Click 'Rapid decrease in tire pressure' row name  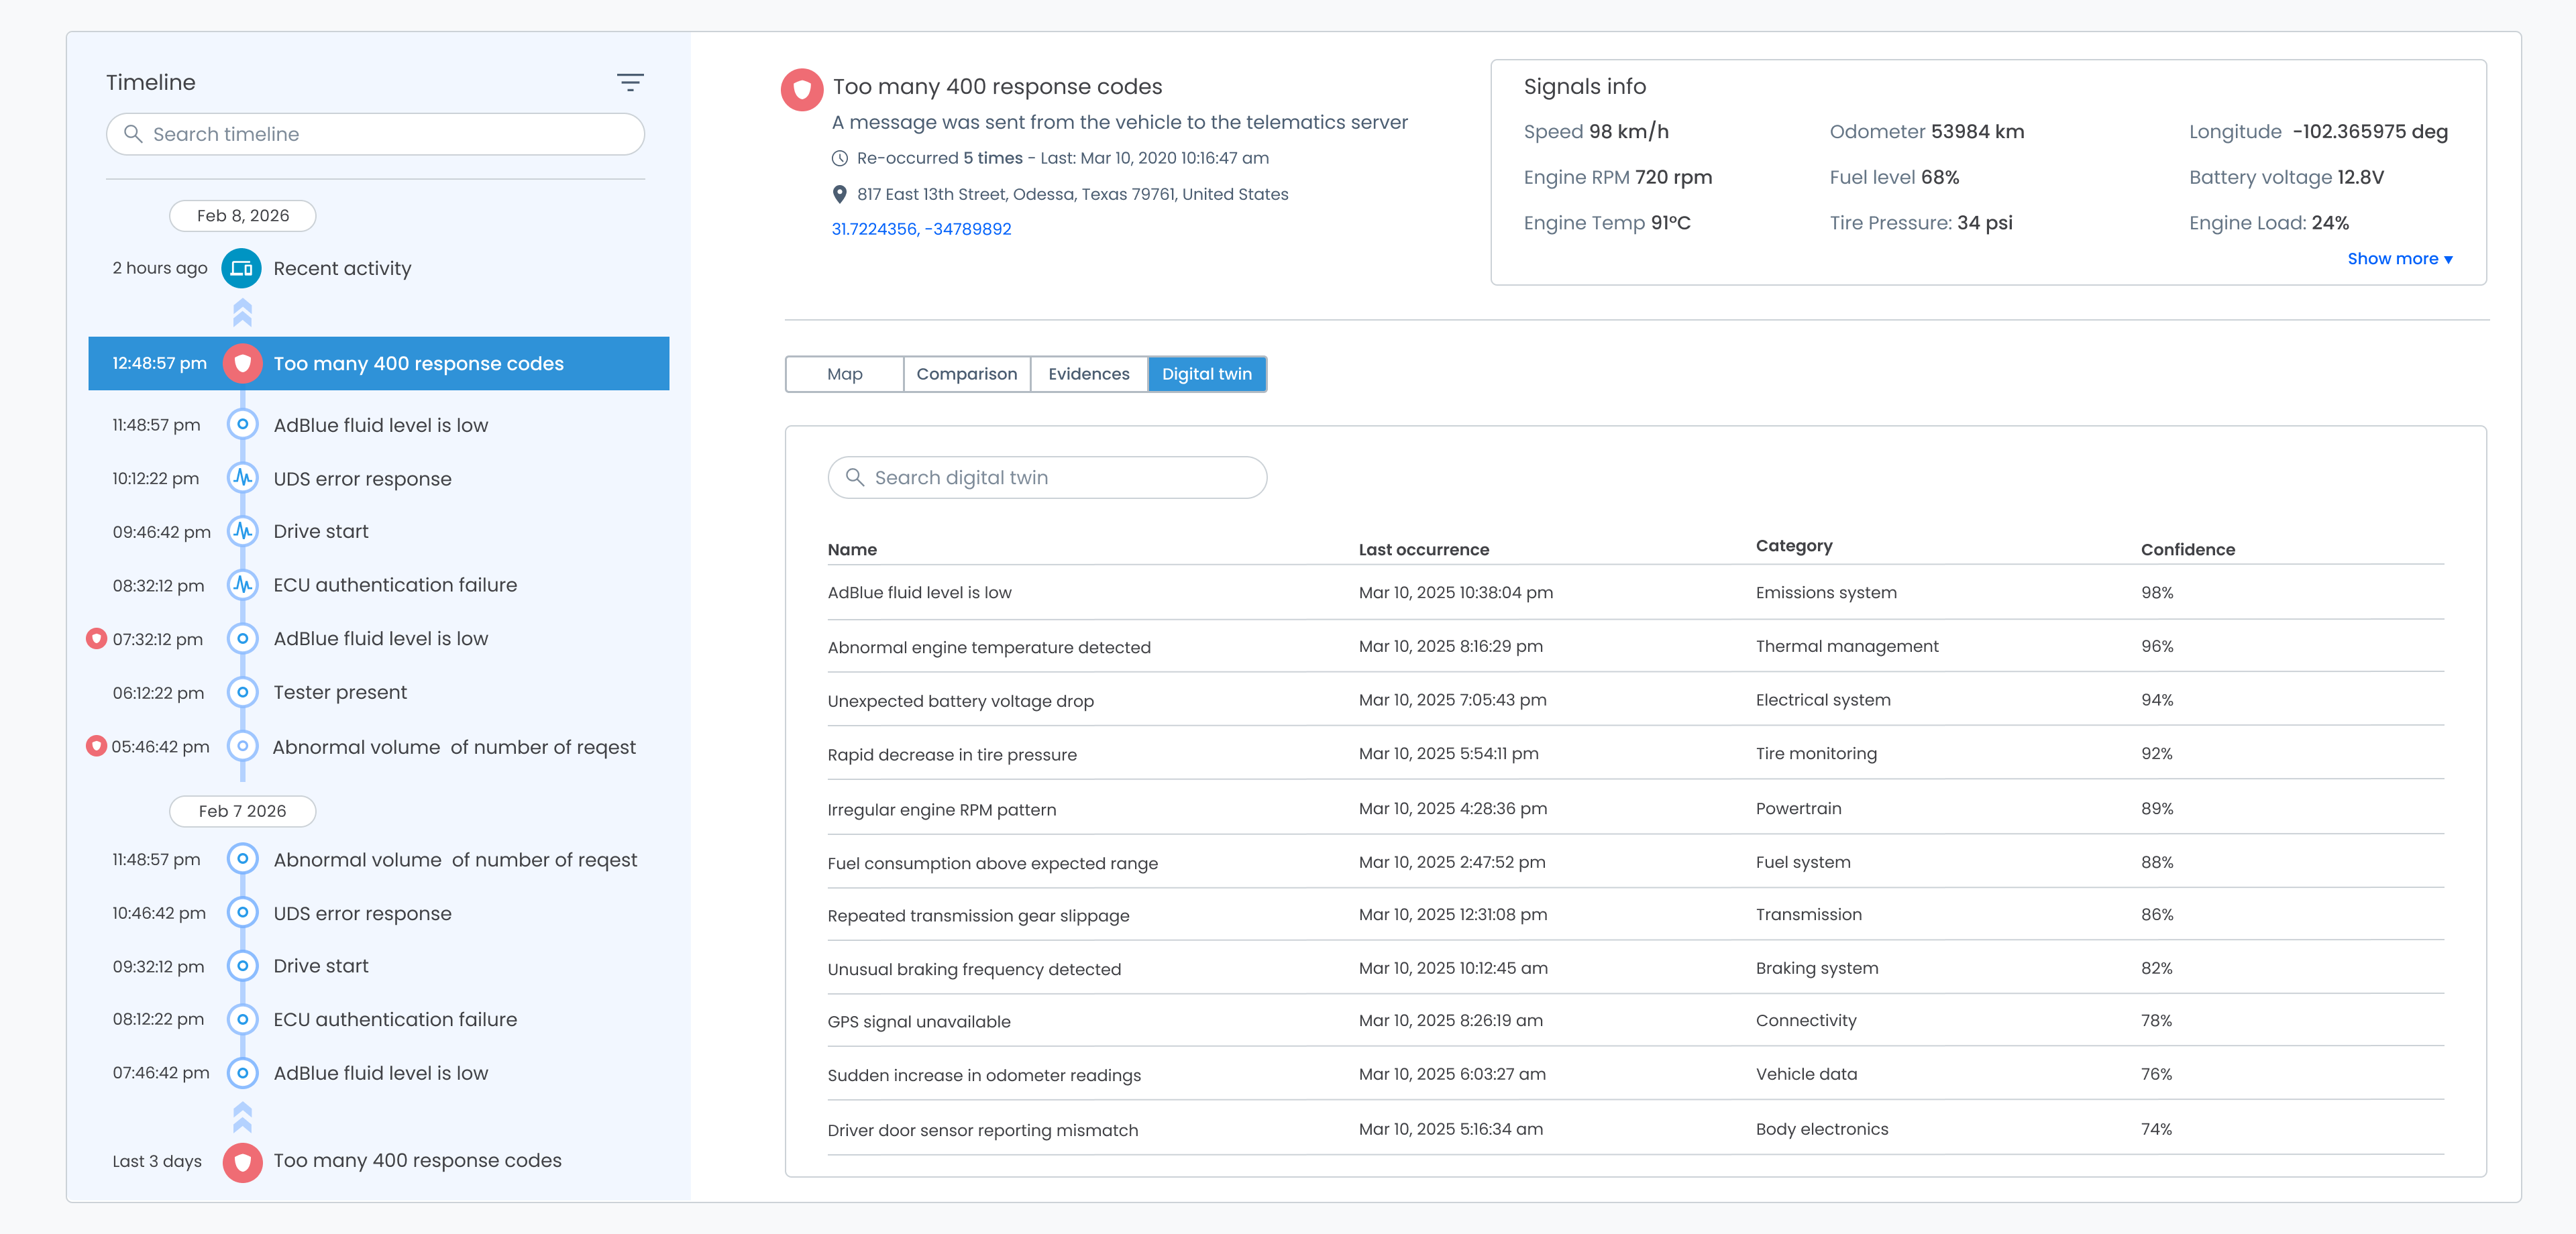pos(951,754)
